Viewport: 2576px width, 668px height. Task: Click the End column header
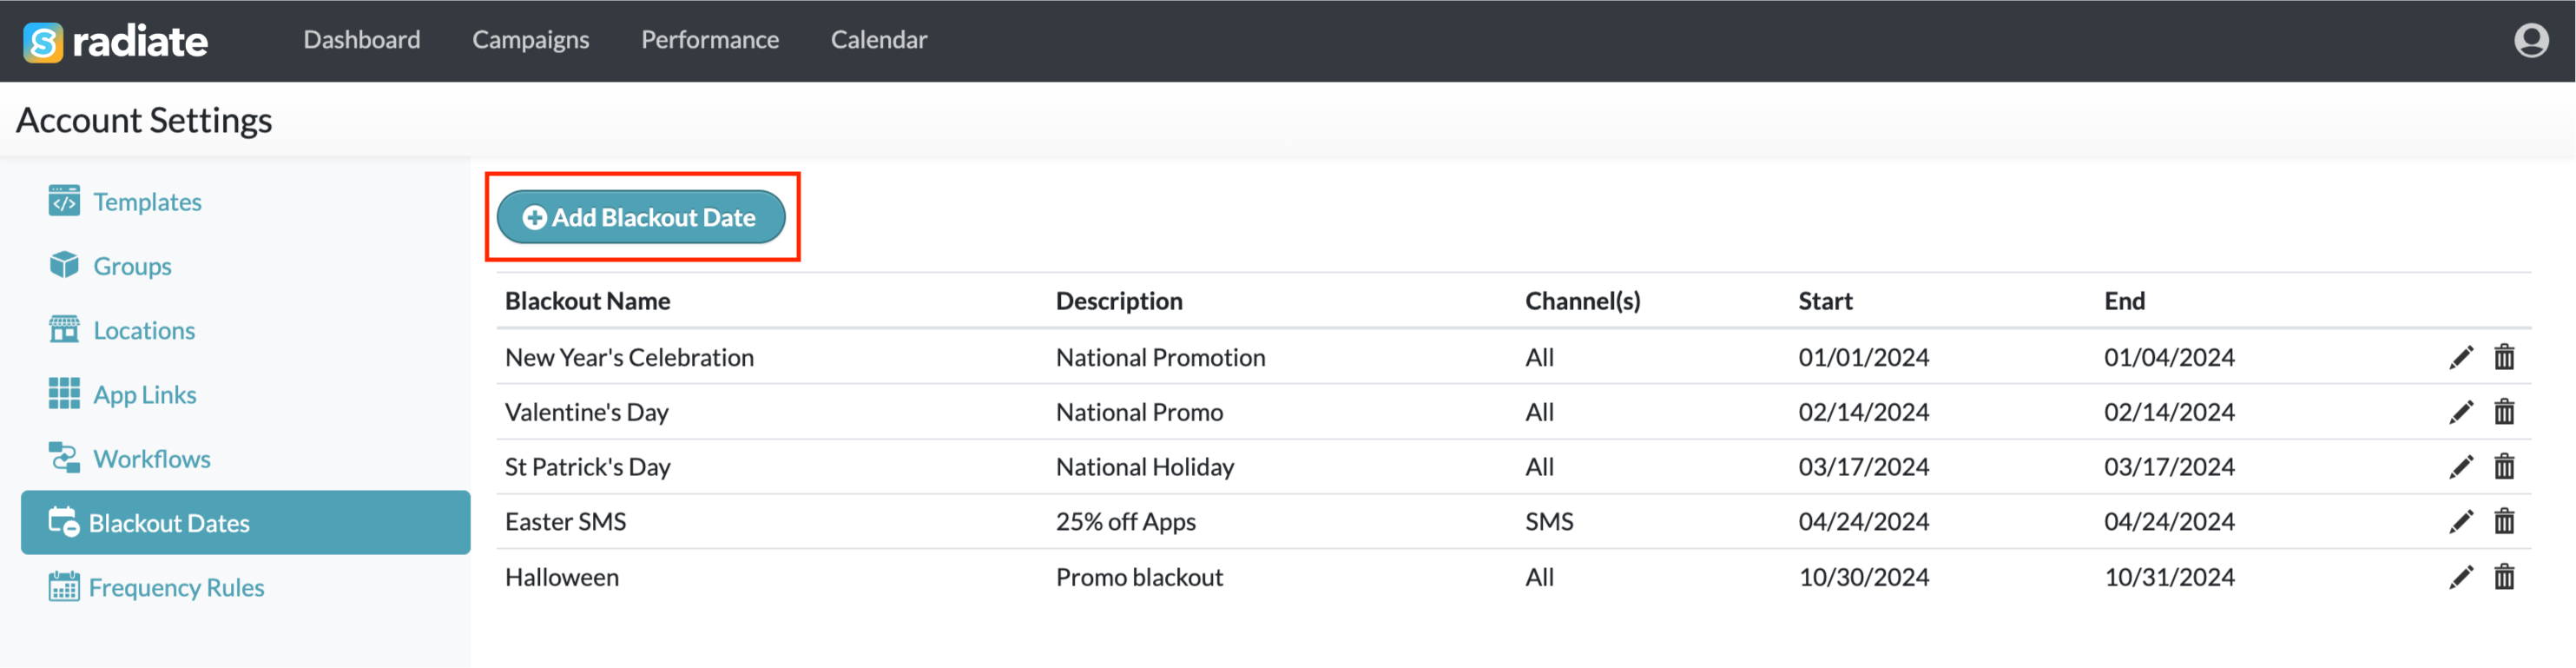2124,301
